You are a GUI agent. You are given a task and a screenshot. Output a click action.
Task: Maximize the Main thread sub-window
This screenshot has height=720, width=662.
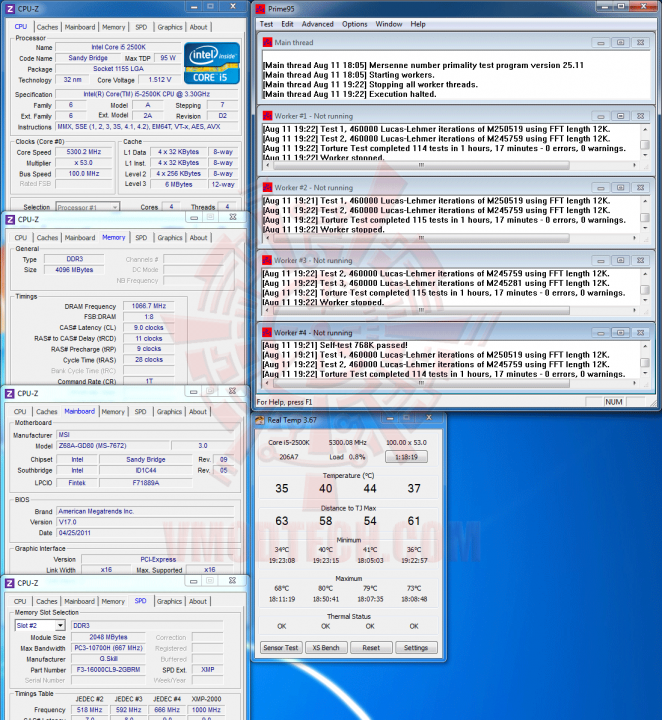click(620, 42)
